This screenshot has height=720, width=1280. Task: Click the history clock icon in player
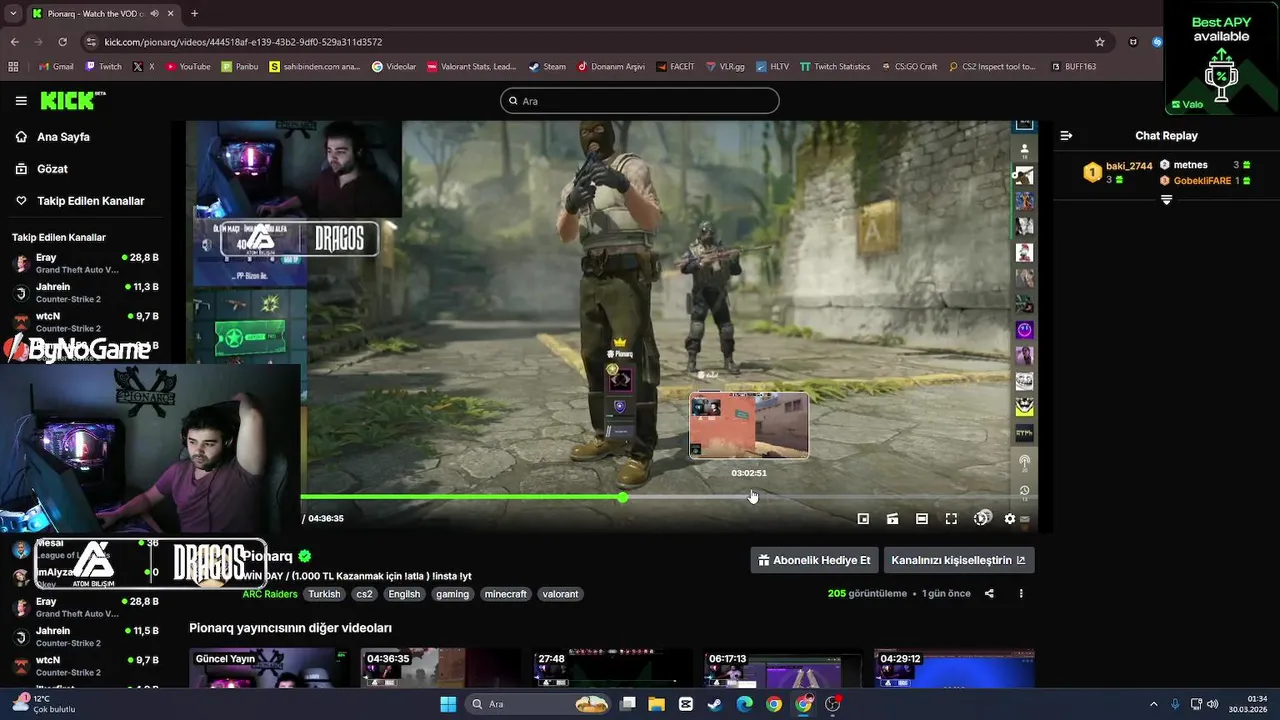point(1024,491)
